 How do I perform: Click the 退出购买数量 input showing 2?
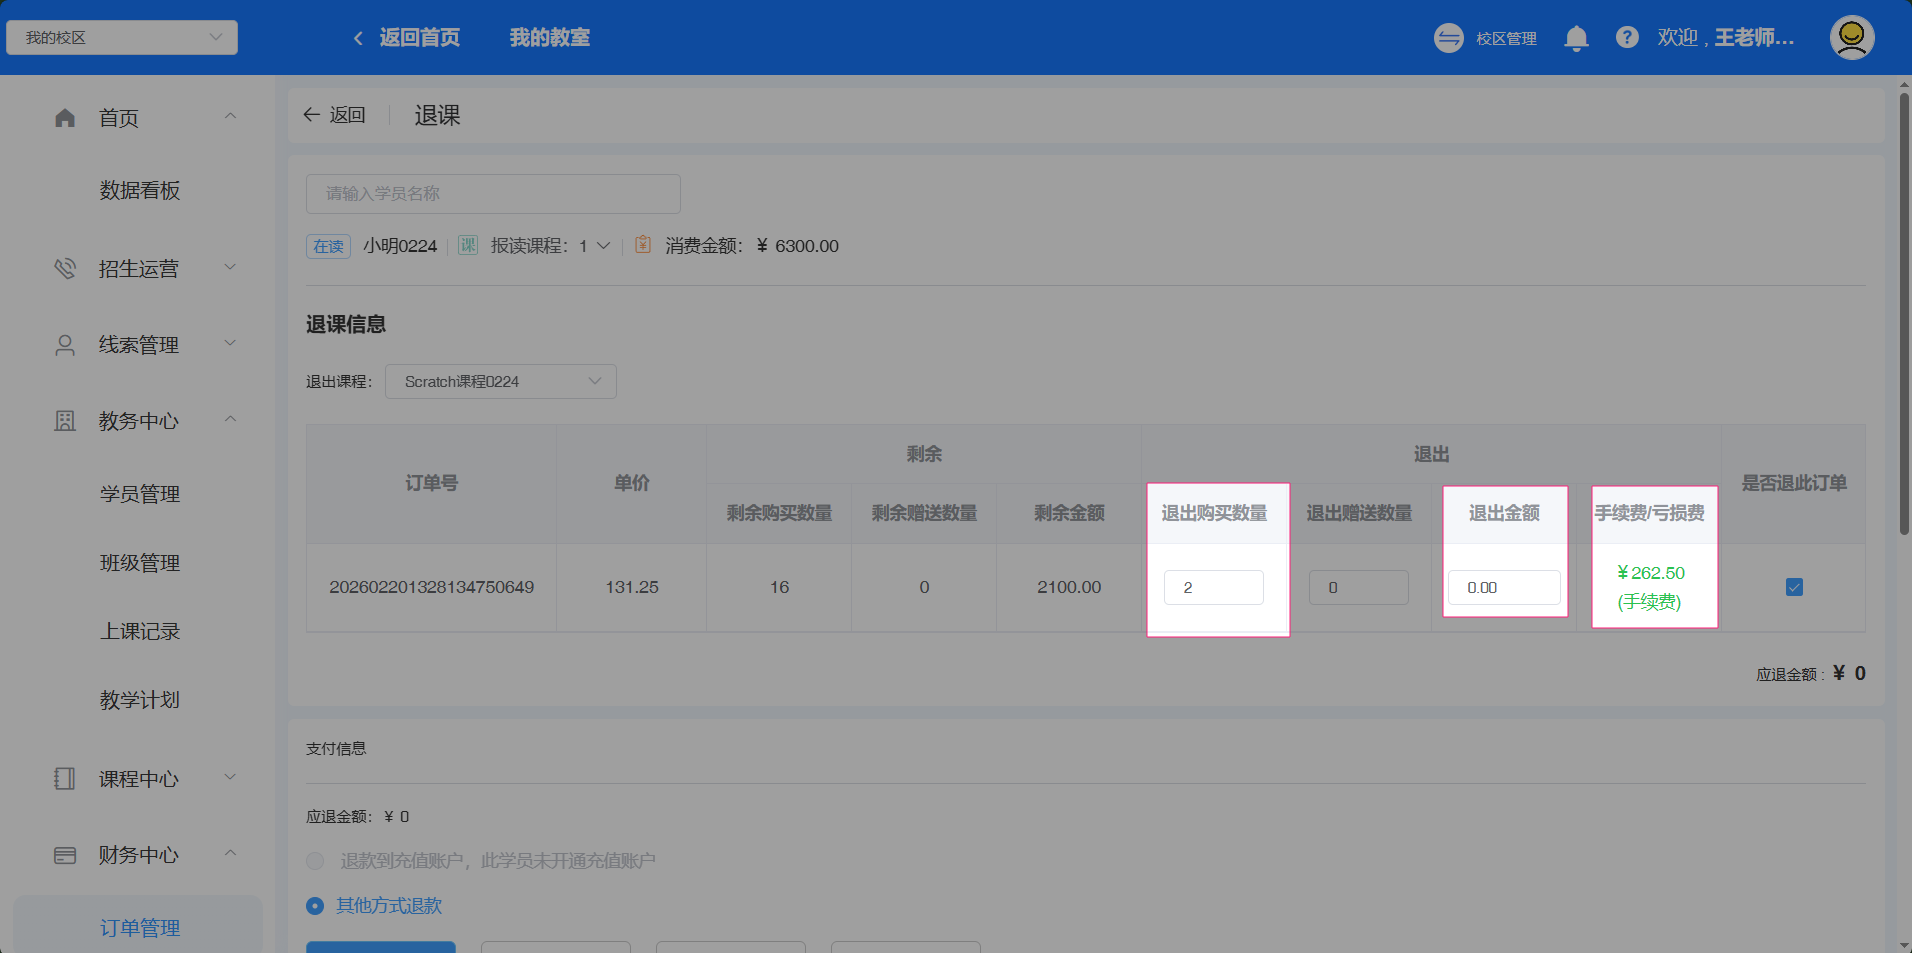(x=1214, y=587)
